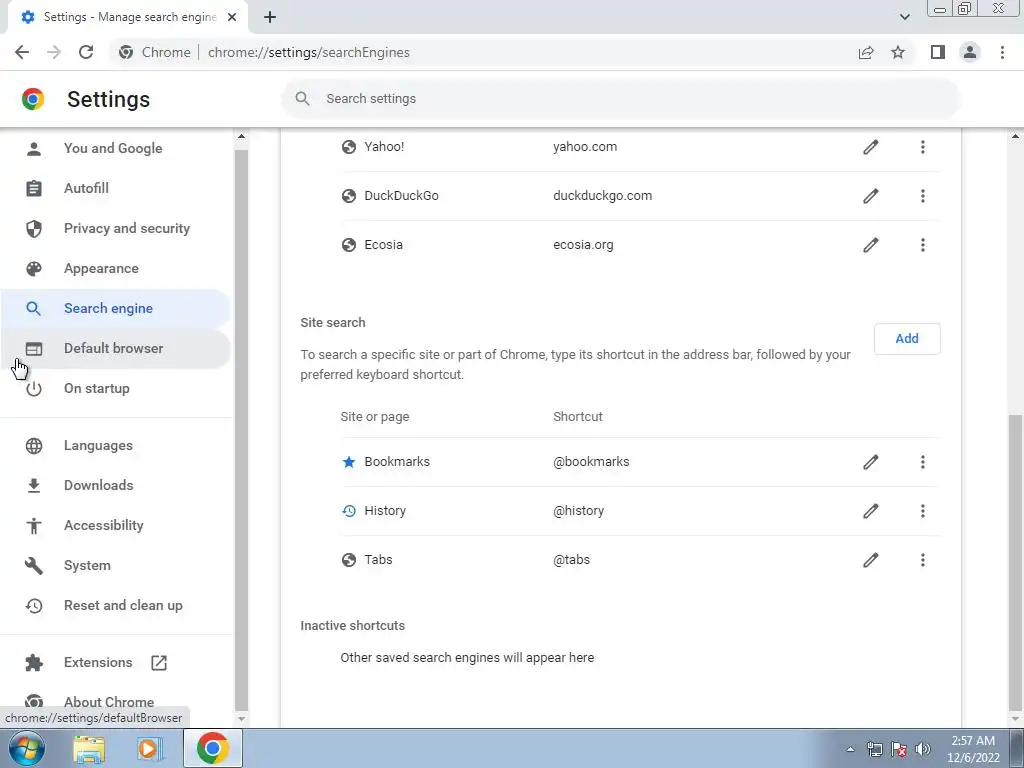Select the @tabs shortcut text
Viewport: 1024px width, 768px height.
[x=571, y=560]
